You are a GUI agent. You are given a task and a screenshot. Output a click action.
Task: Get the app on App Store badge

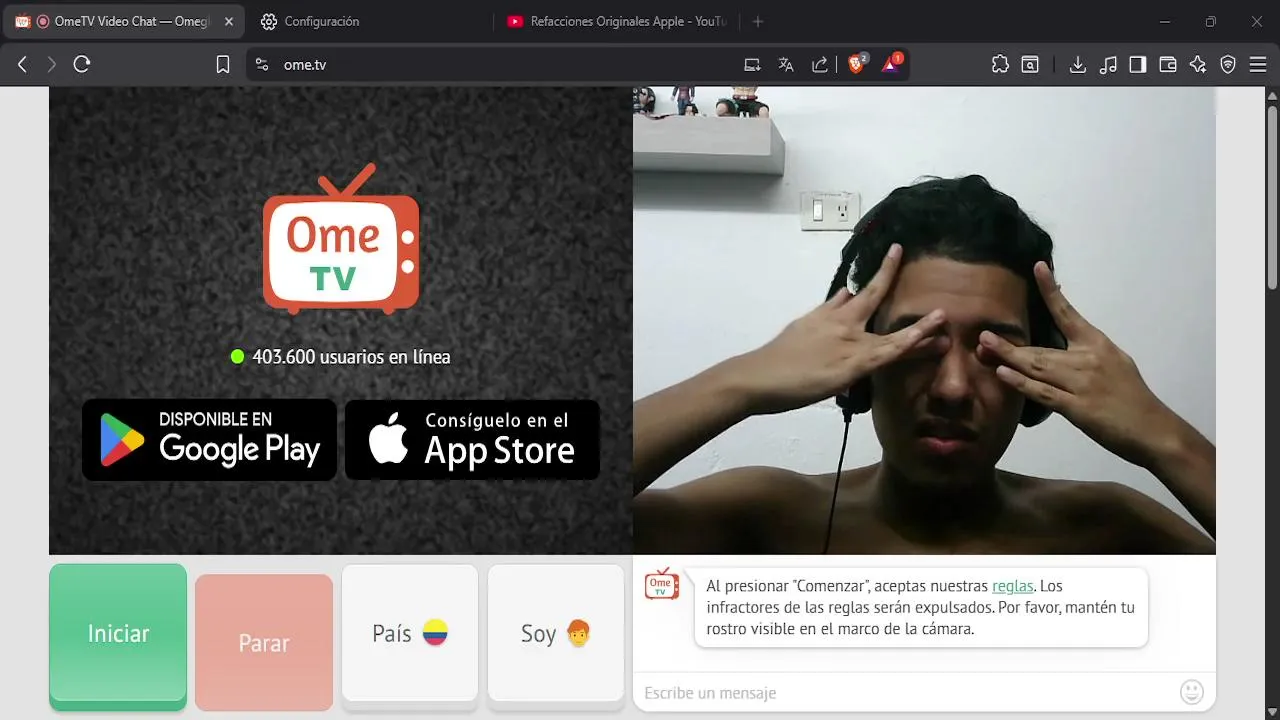click(472, 440)
